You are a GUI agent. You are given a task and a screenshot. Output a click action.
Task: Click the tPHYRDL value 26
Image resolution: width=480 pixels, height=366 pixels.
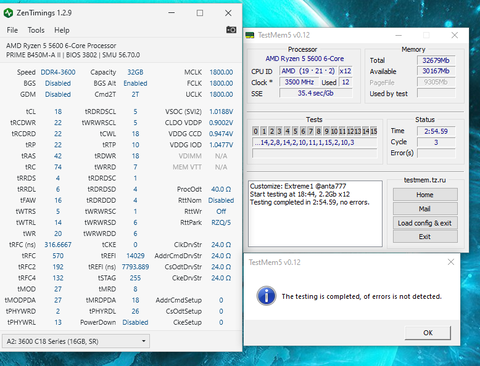[135, 311]
